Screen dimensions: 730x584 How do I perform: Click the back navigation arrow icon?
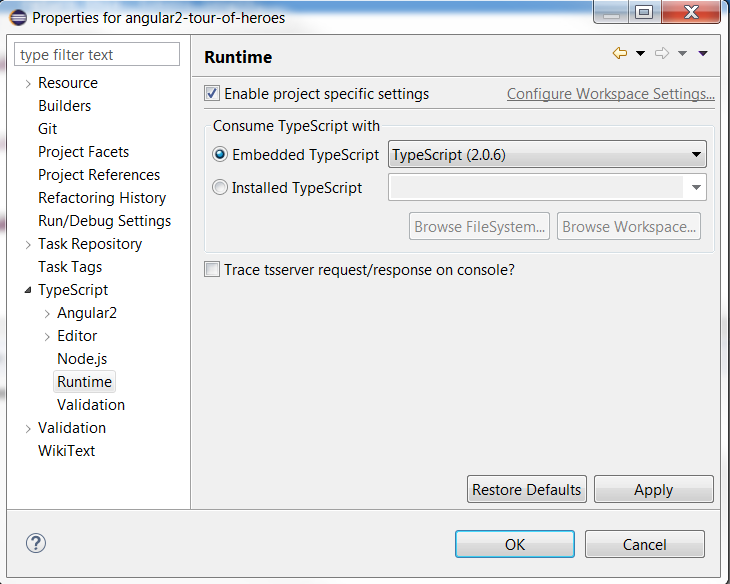click(620, 54)
